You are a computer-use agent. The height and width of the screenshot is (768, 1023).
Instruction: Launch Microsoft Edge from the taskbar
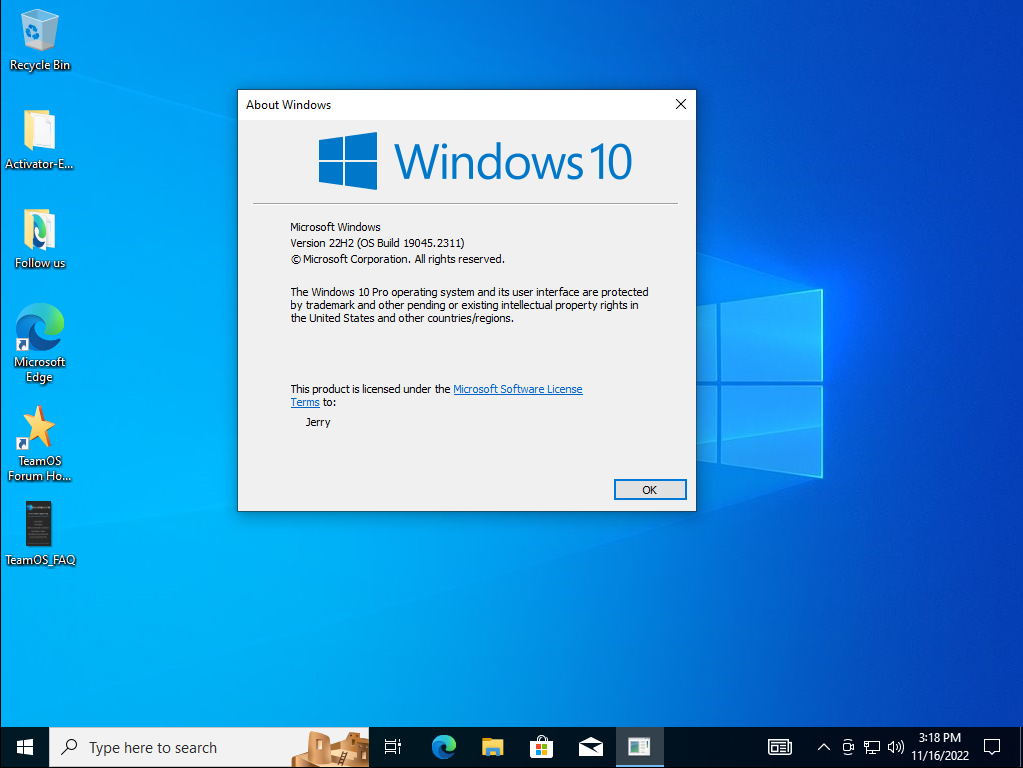[443, 747]
